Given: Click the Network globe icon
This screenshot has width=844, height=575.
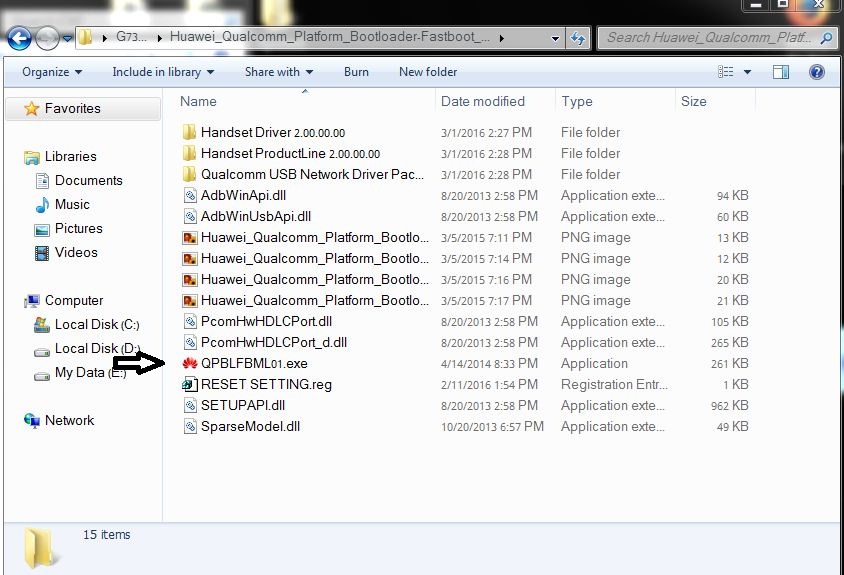Looking at the screenshot, I should [x=32, y=420].
